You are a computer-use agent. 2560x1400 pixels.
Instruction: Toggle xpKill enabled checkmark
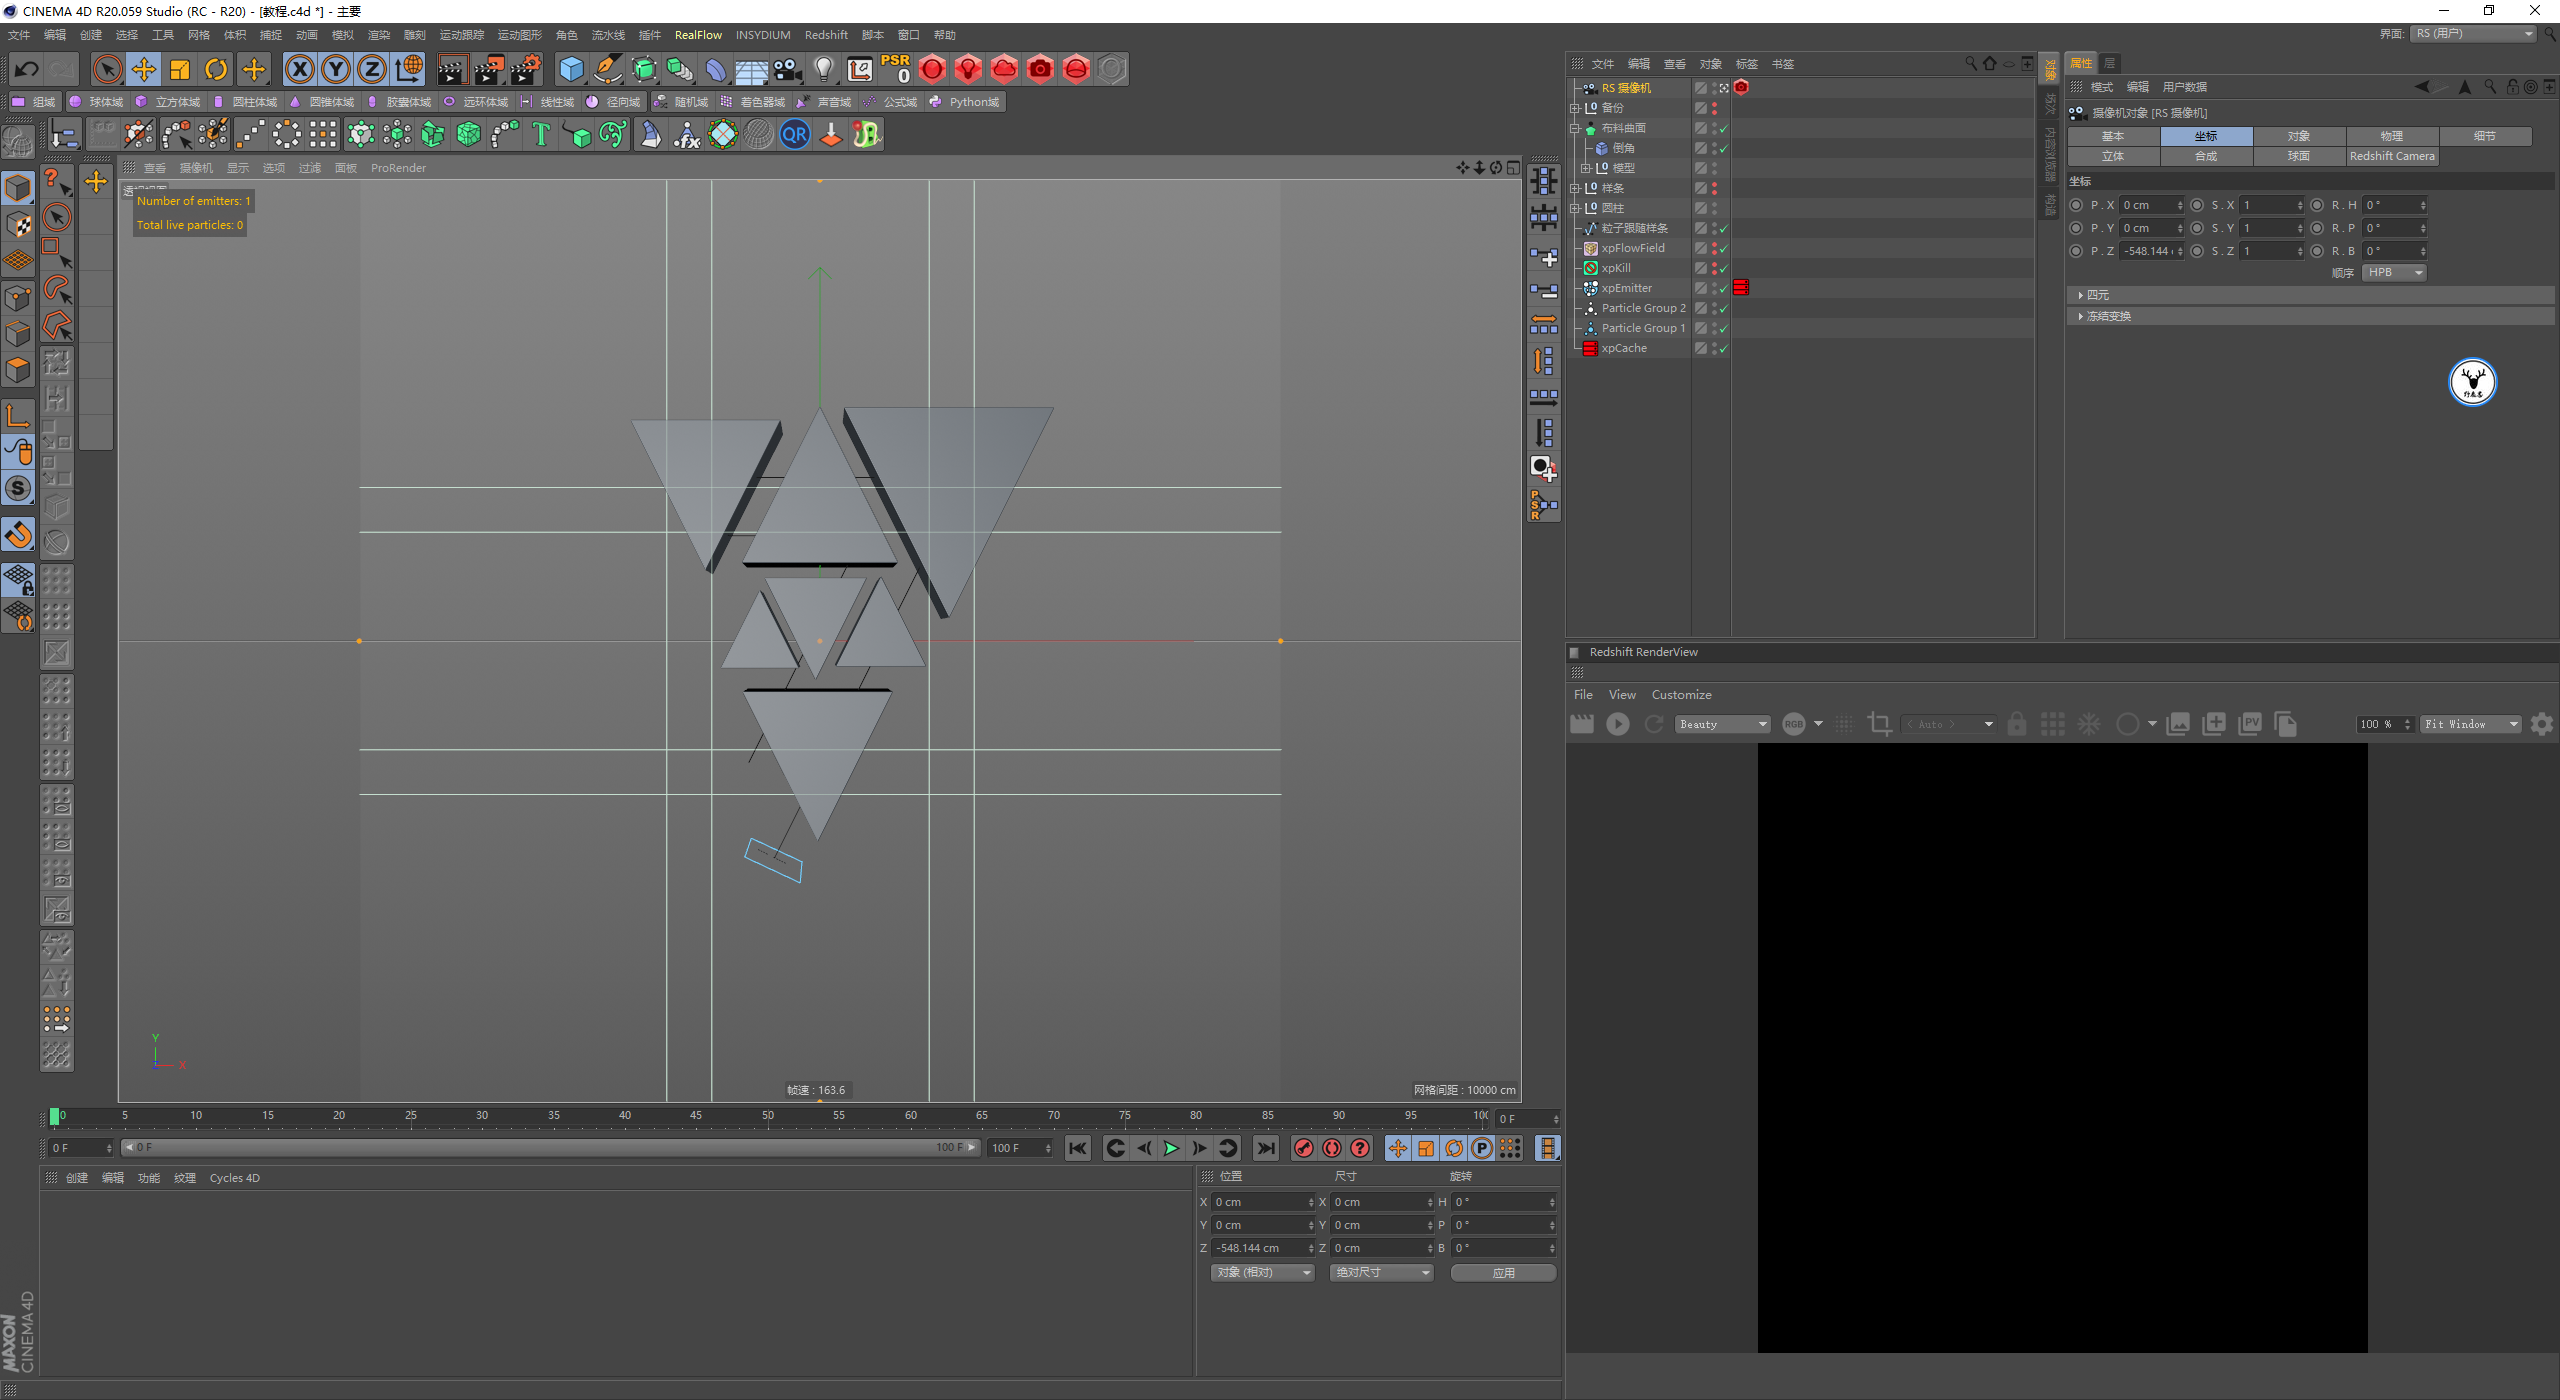point(1723,268)
